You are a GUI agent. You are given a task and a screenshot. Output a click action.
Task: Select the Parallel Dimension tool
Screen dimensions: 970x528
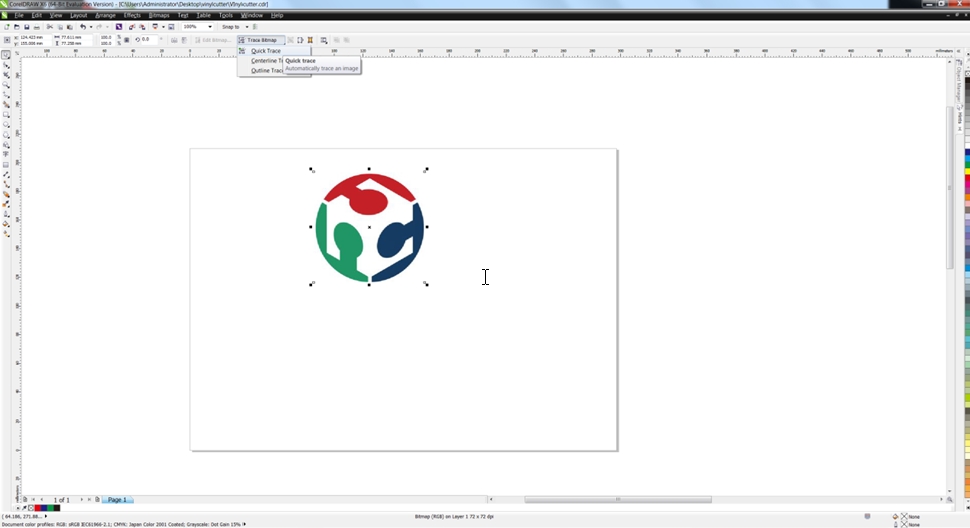click(6, 174)
